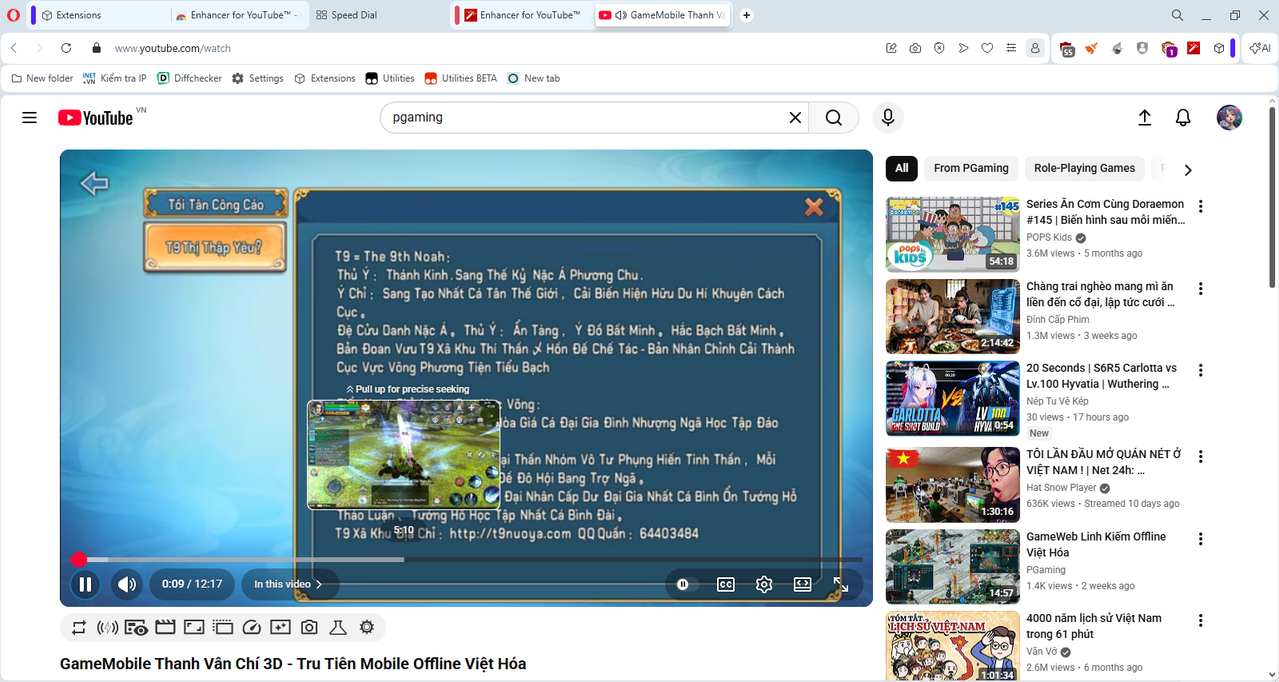Image resolution: width=1279 pixels, height=682 pixels.
Task: Click the Enhancer for YouTube red extension icon
Action: pyautogui.click(x=1193, y=48)
